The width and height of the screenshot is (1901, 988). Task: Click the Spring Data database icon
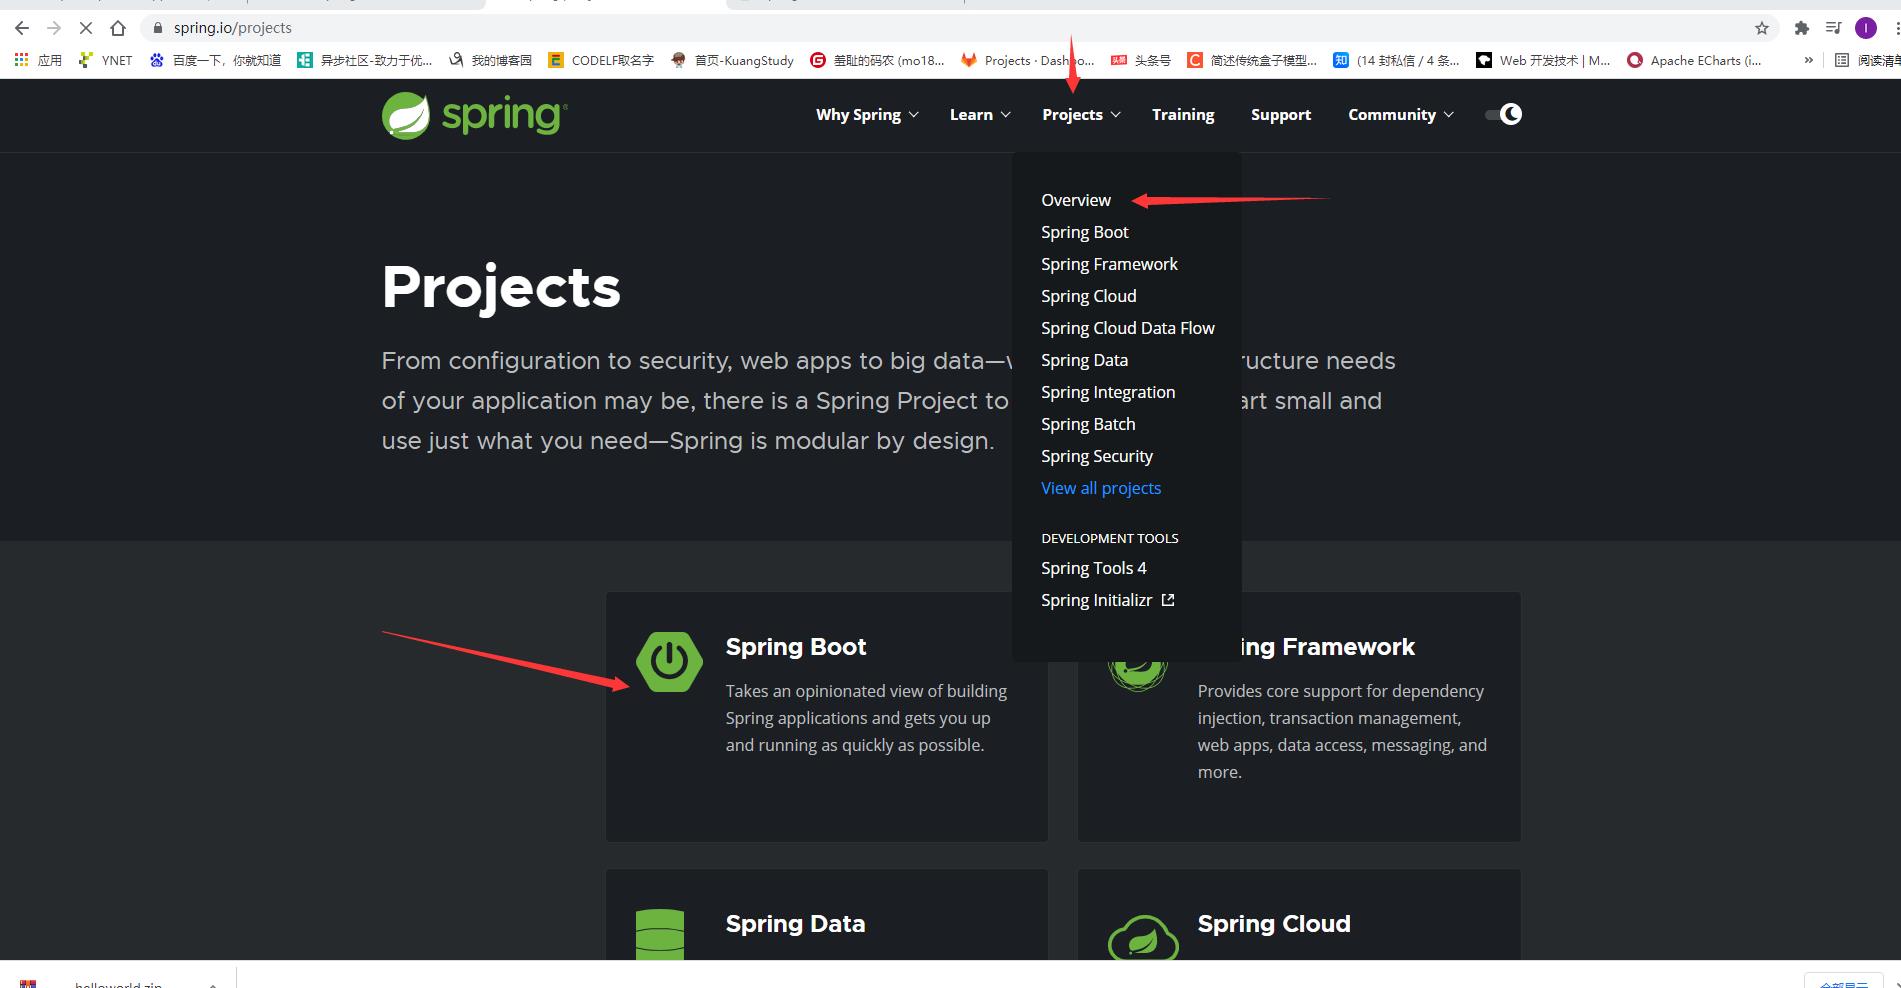(660, 934)
